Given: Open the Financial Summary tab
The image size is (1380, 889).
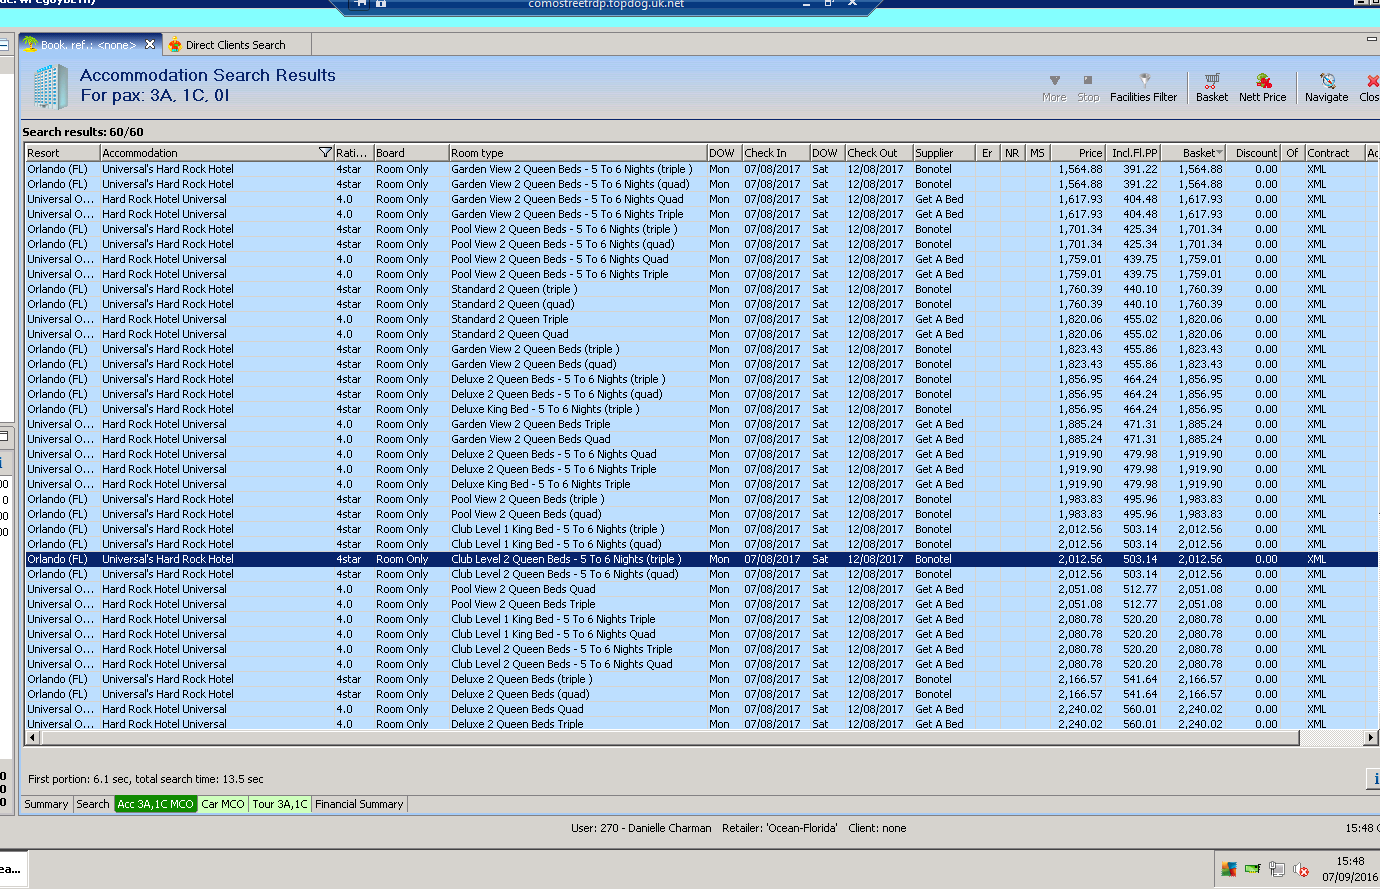Looking at the screenshot, I should click(359, 804).
